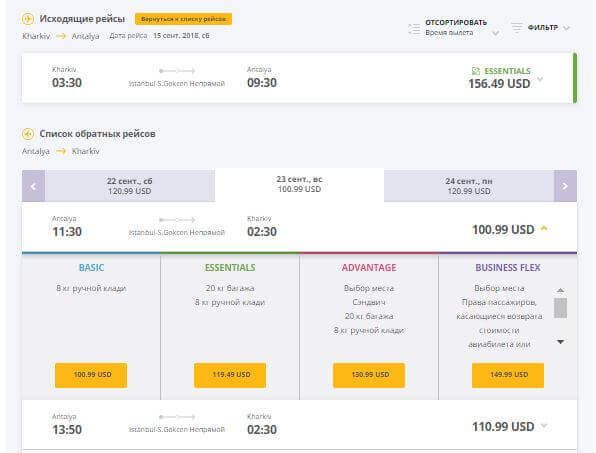The height and width of the screenshot is (453, 596).
Task: Select the 22 Sept date tab
Action: (x=130, y=186)
